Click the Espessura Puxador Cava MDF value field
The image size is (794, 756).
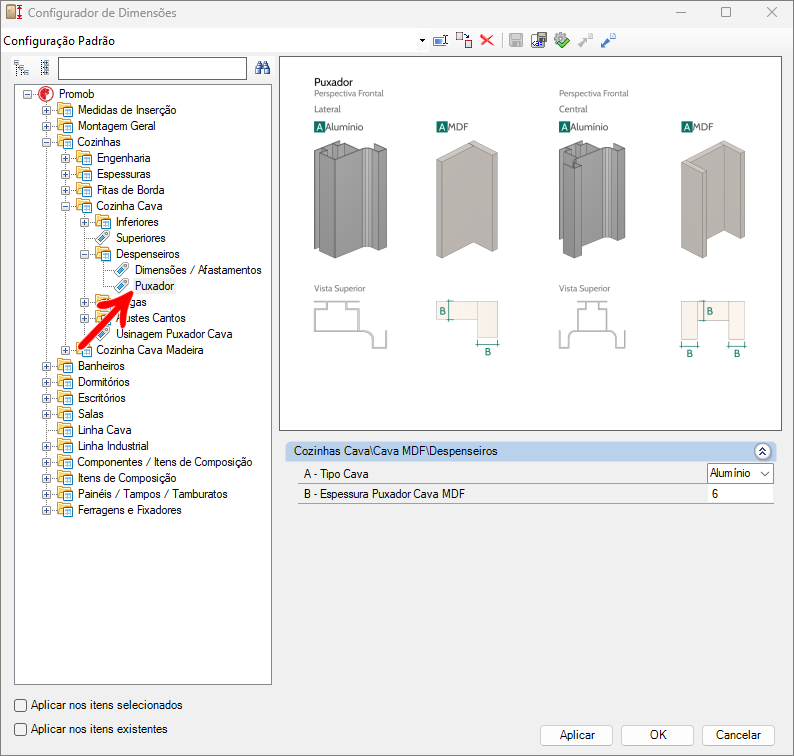pyautogui.click(x=740, y=494)
